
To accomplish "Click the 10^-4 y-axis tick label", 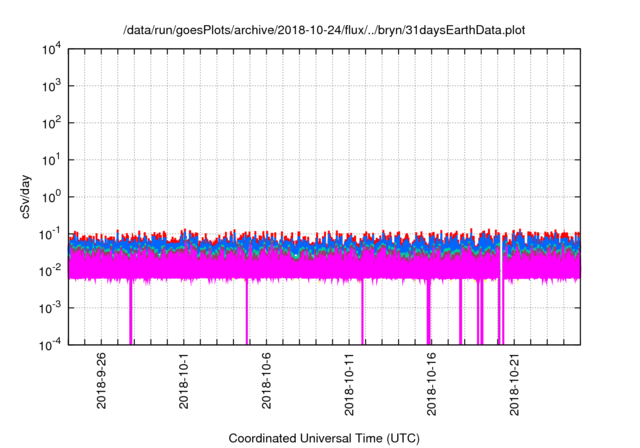I will 52,344.
